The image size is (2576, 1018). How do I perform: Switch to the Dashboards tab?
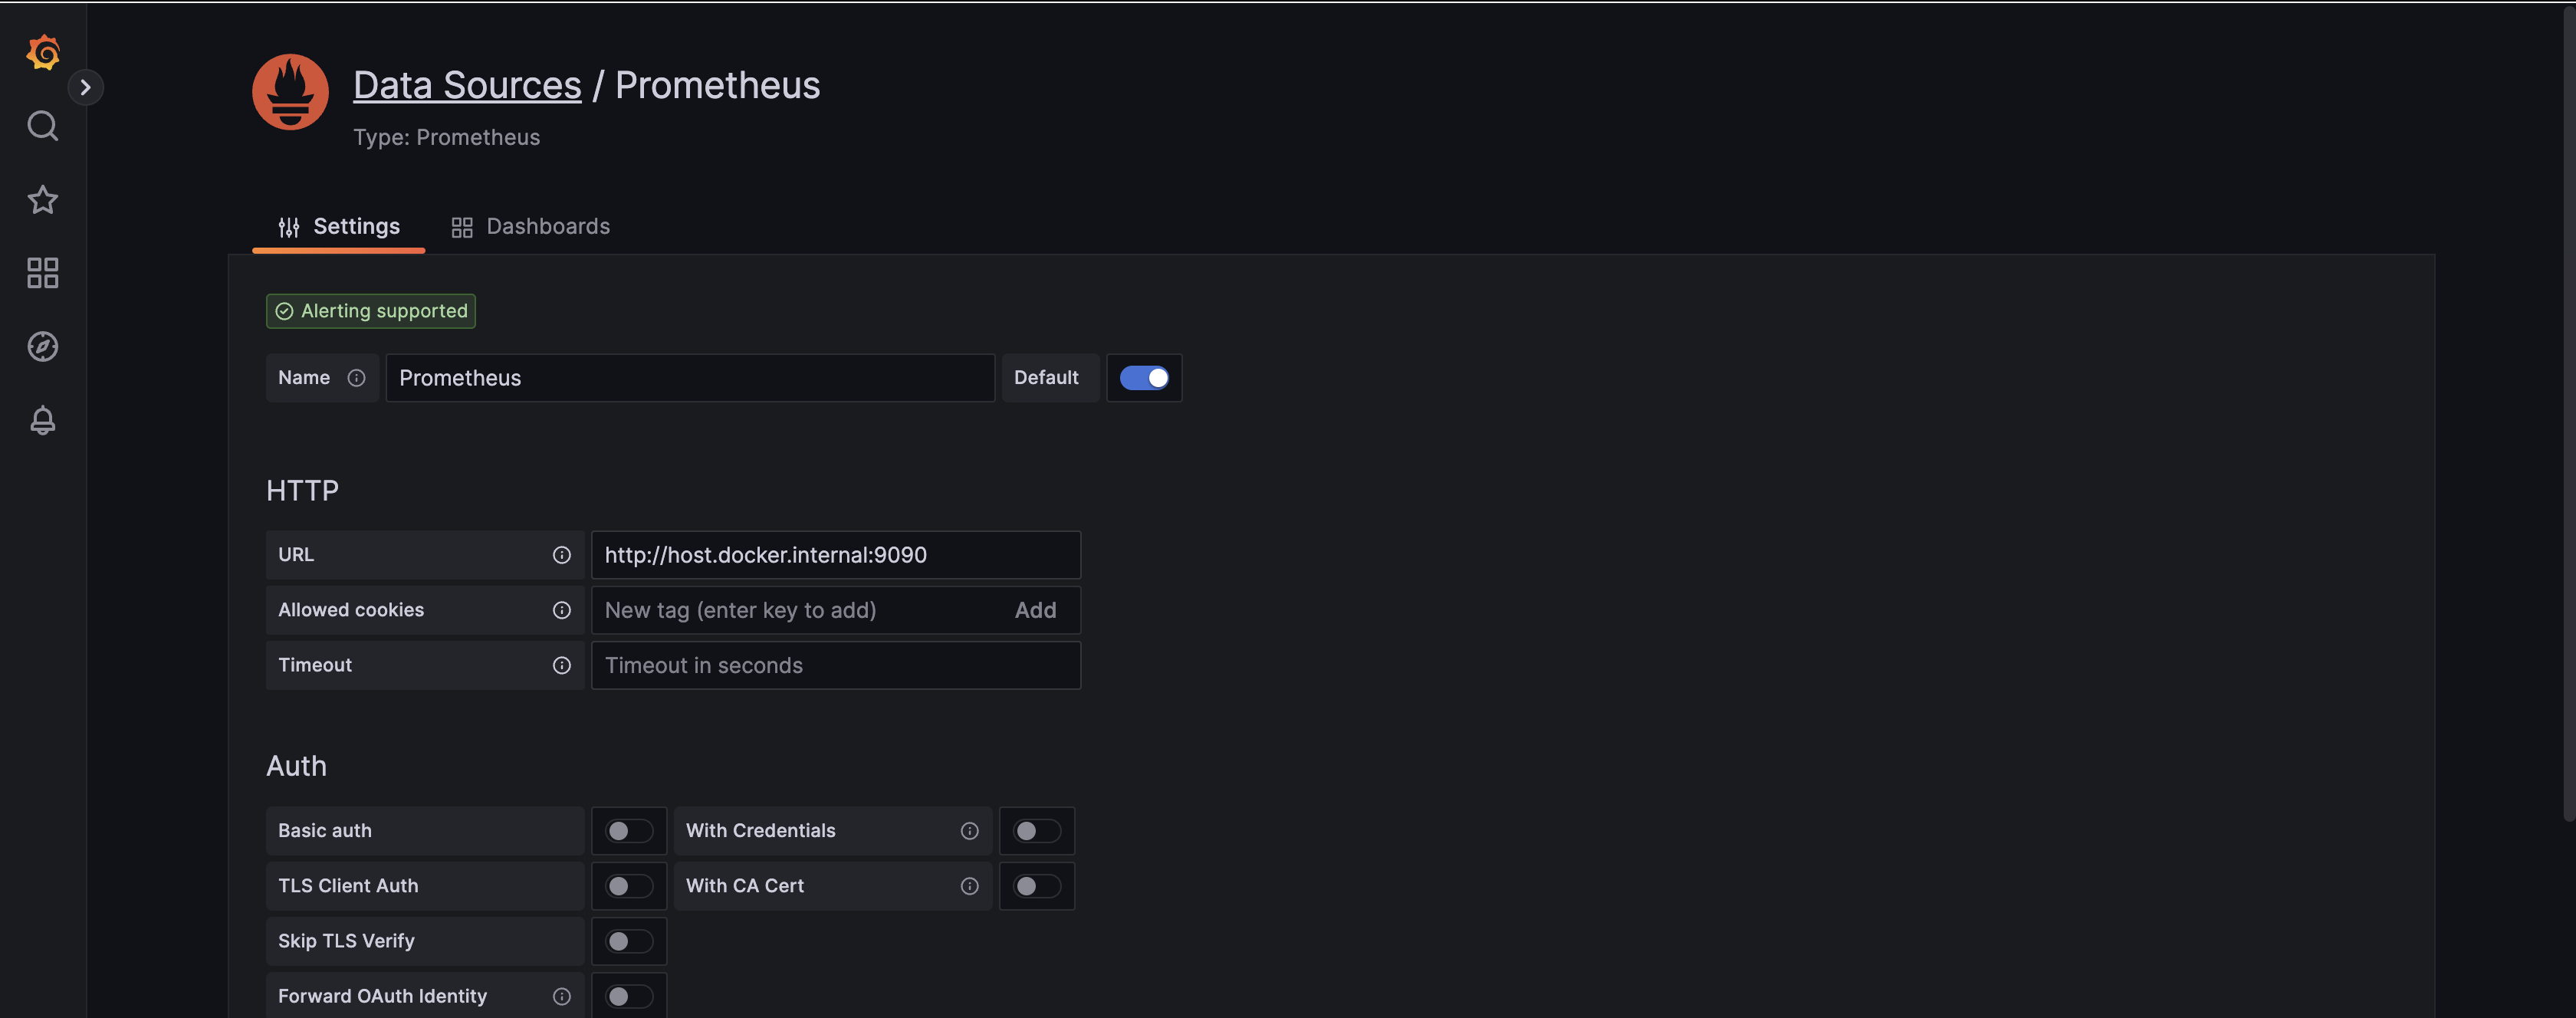coord(531,227)
